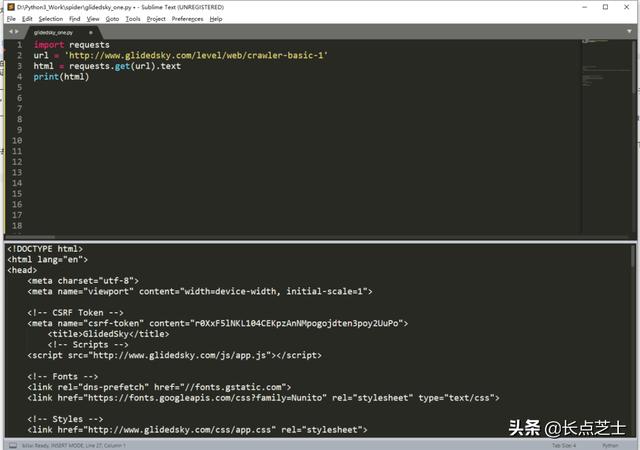This screenshot has width=640, height=450.
Task: Click the csrf-token meta content line
Action: tap(218, 323)
